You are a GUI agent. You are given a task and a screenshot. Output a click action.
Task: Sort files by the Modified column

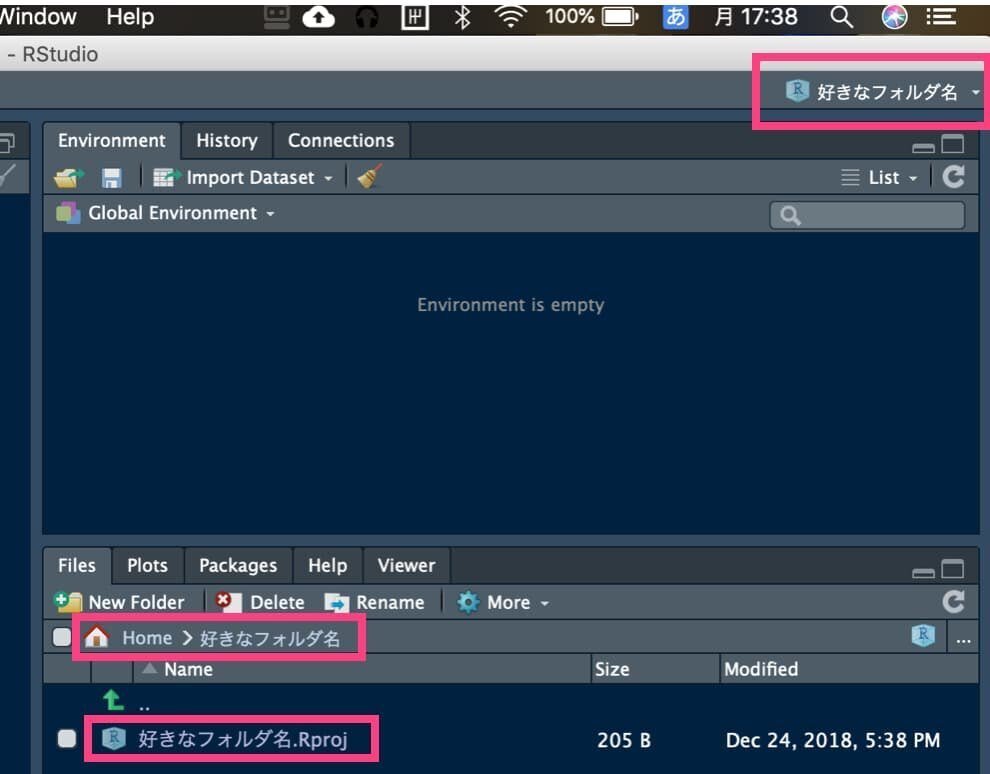849,669
